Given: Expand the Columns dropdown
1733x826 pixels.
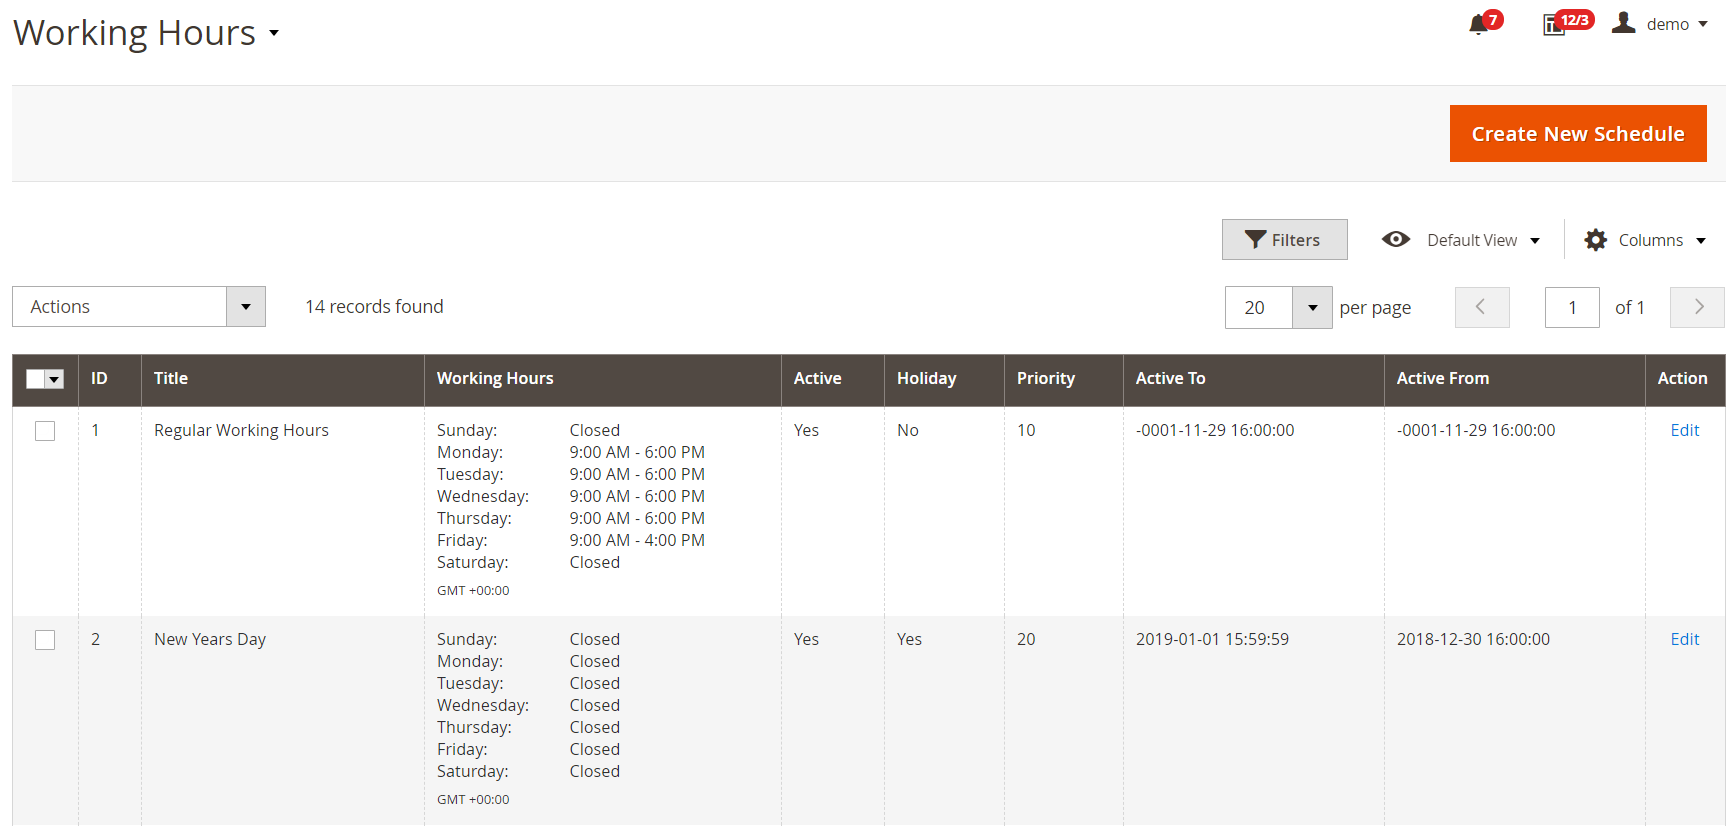Looking at the screenshot, I should pos(1701,241).
